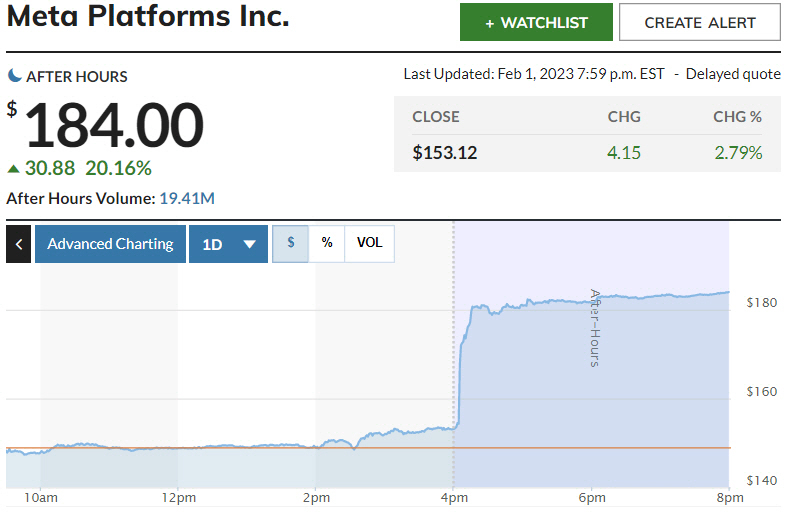This screenshot has height=521, width=789.
Task: Open Advanced Charting
Action: pos(110,244)
